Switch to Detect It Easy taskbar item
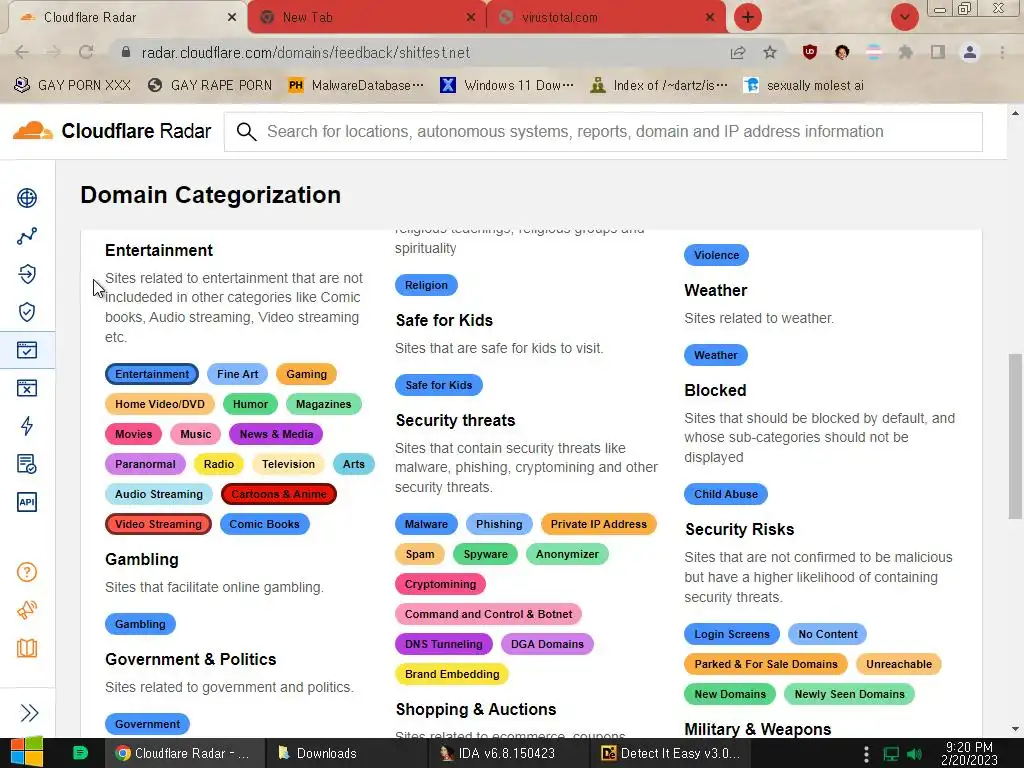Viewport: 1024px width, 768px height. tap(671, 753)
